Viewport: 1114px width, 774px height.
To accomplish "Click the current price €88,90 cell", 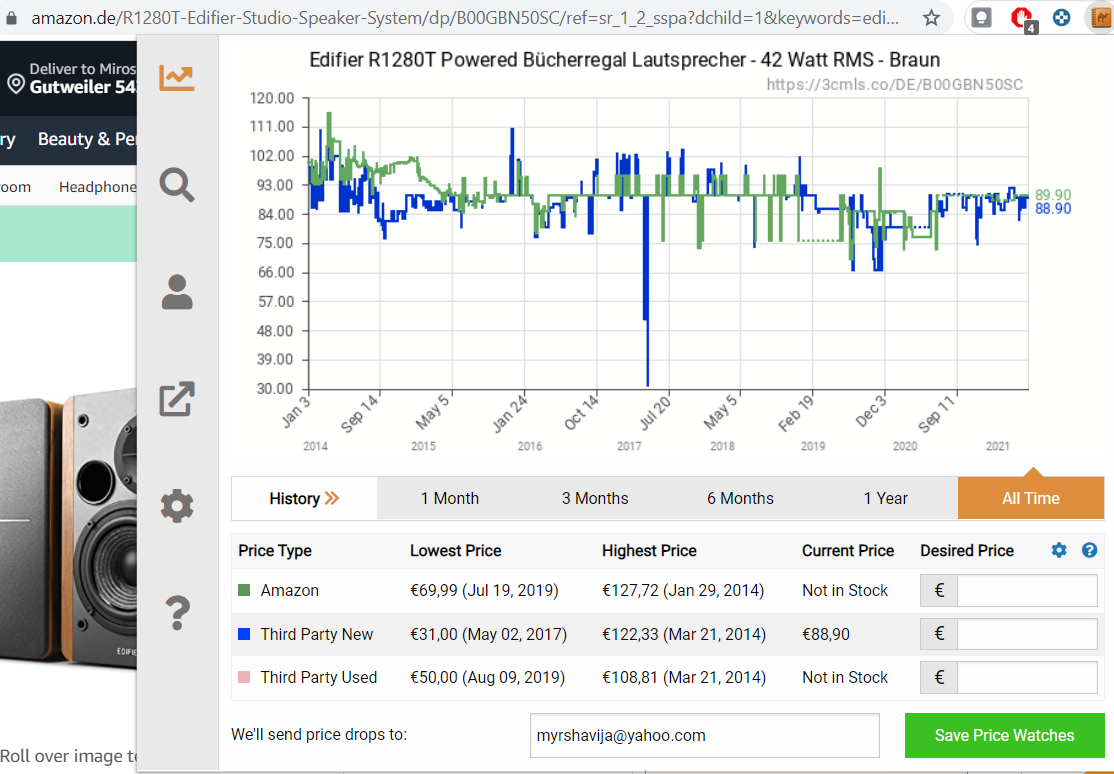I will tap(826, 634).
